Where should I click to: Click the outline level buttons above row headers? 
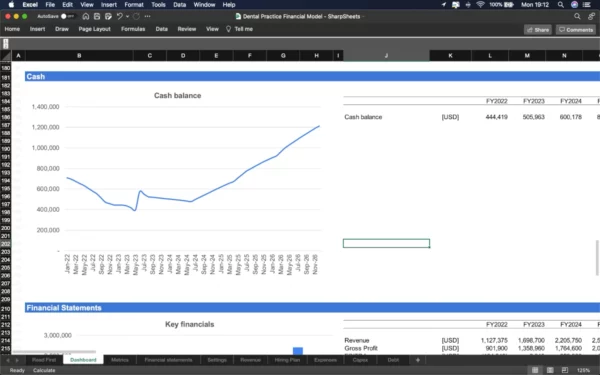coord(6,44)
